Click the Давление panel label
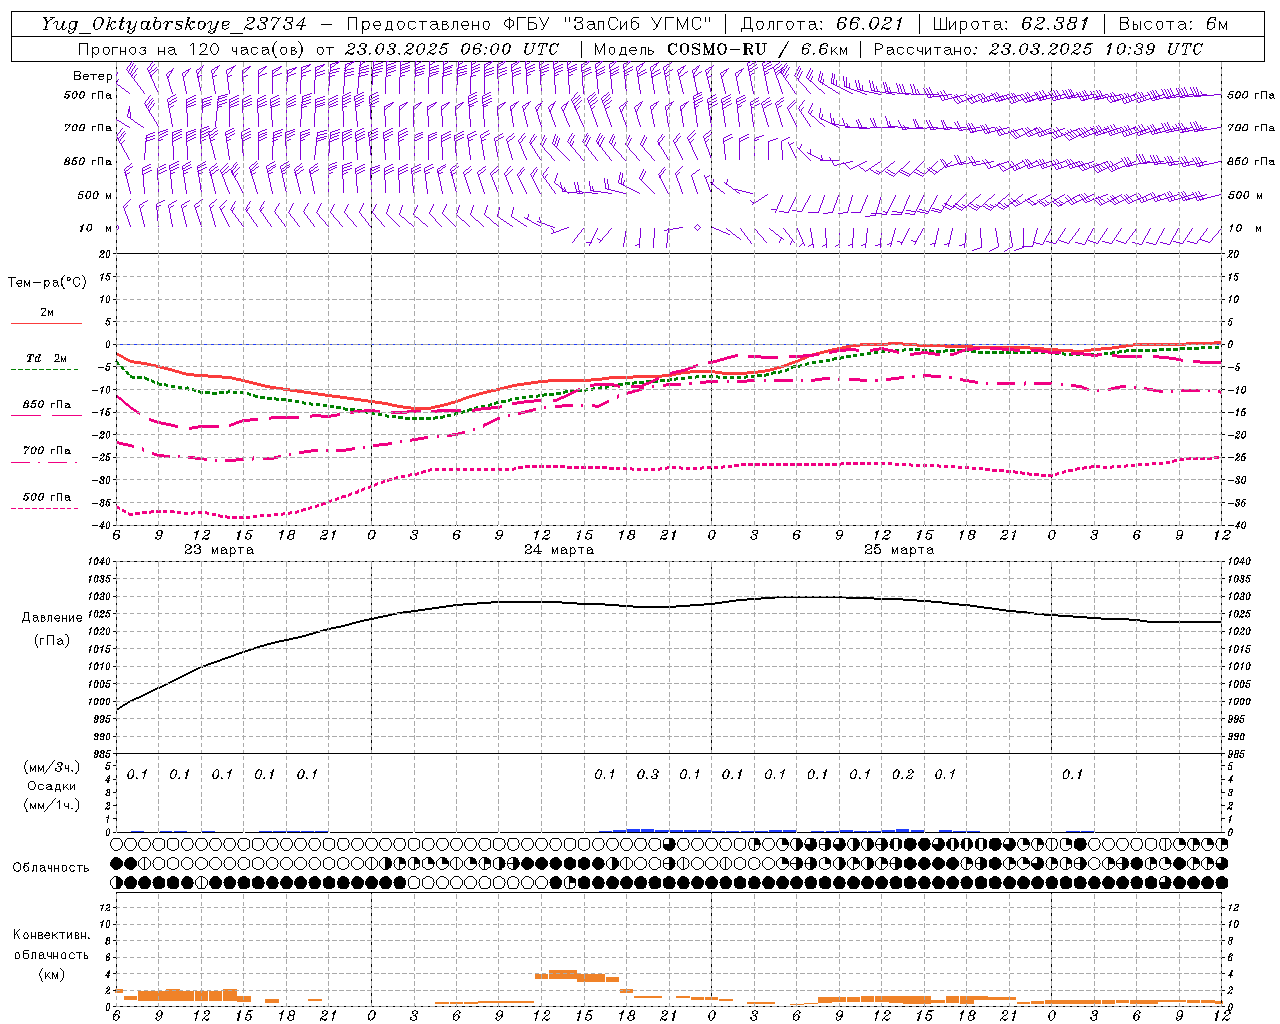The image size is (1280, 1024). point(52,618)
